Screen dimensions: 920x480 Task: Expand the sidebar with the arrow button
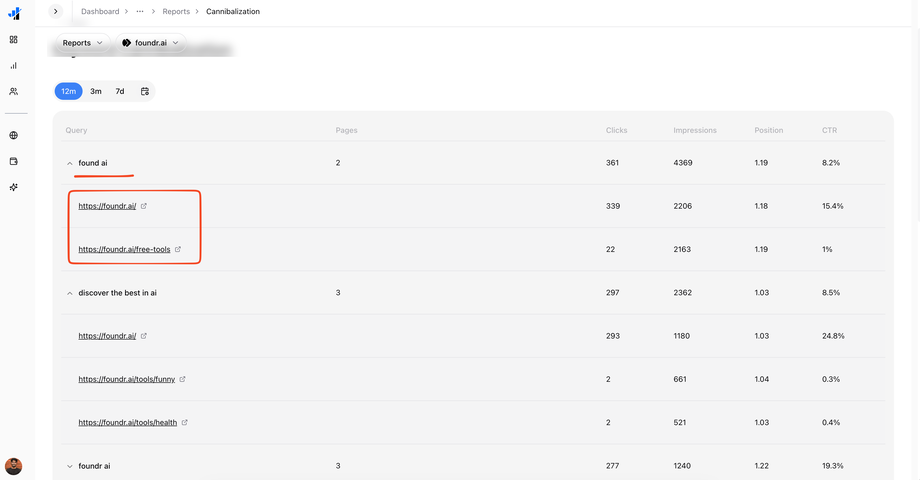click(56, 11)
